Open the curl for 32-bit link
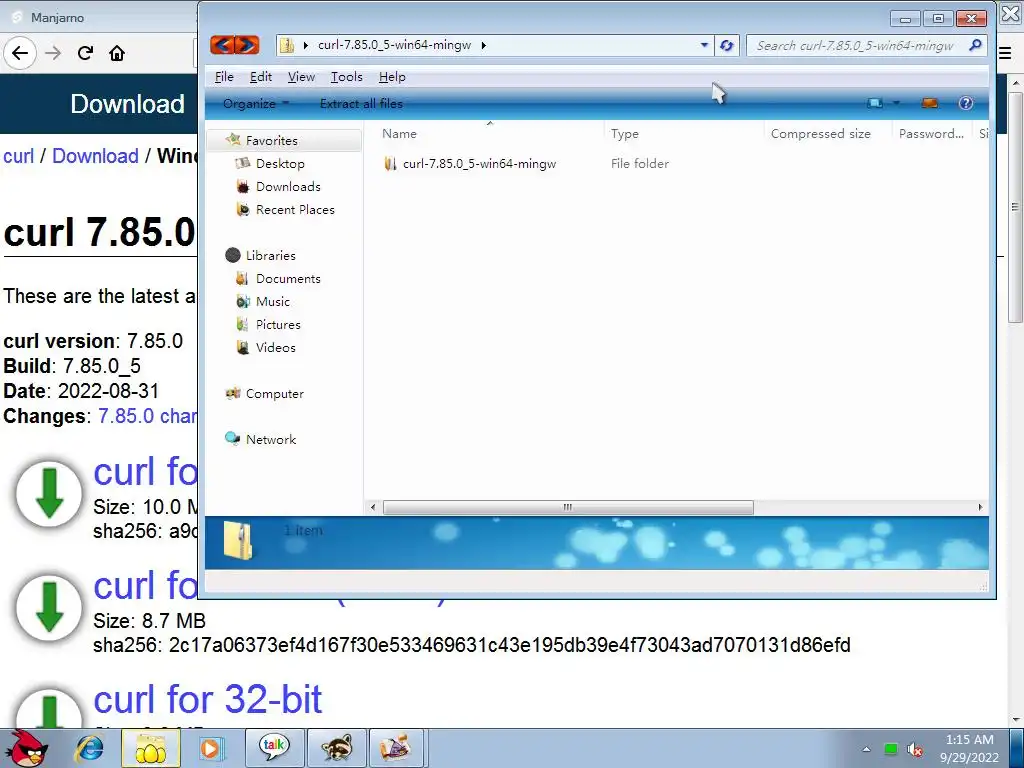 pyautogui.click(x=208, y=699)
